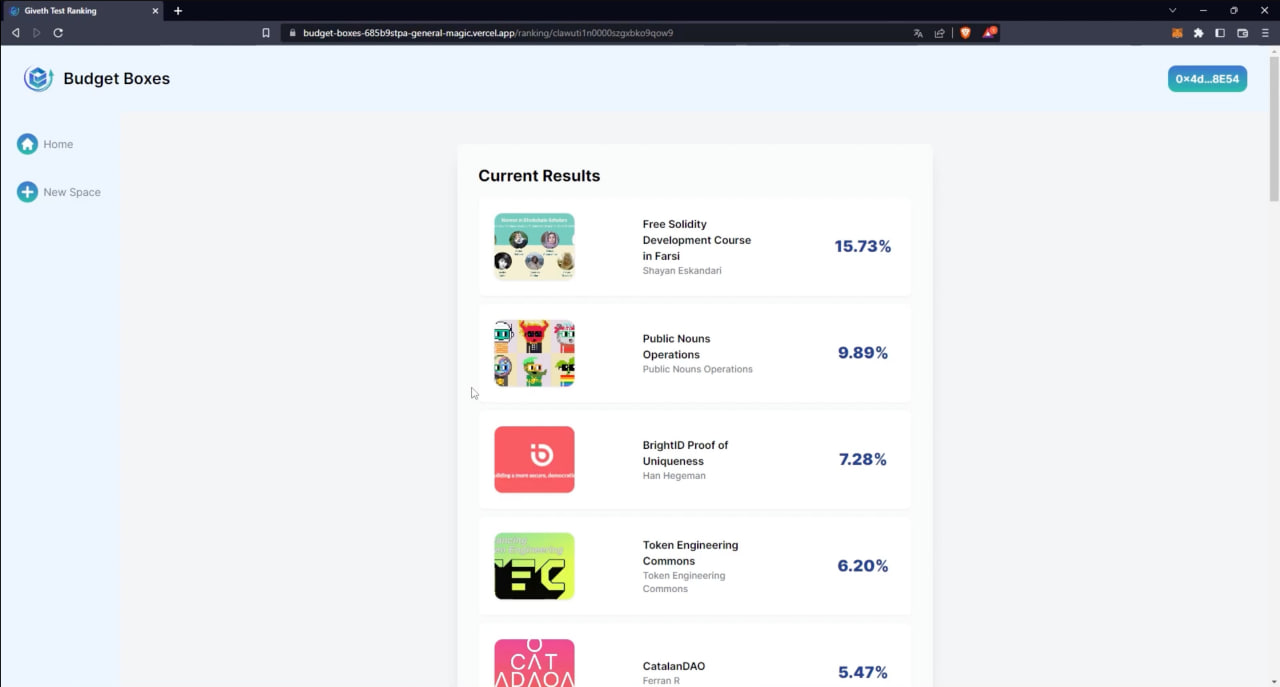Click the Budget Boxes title
This screenshot has height=687, width=1280.
[116, 79]
